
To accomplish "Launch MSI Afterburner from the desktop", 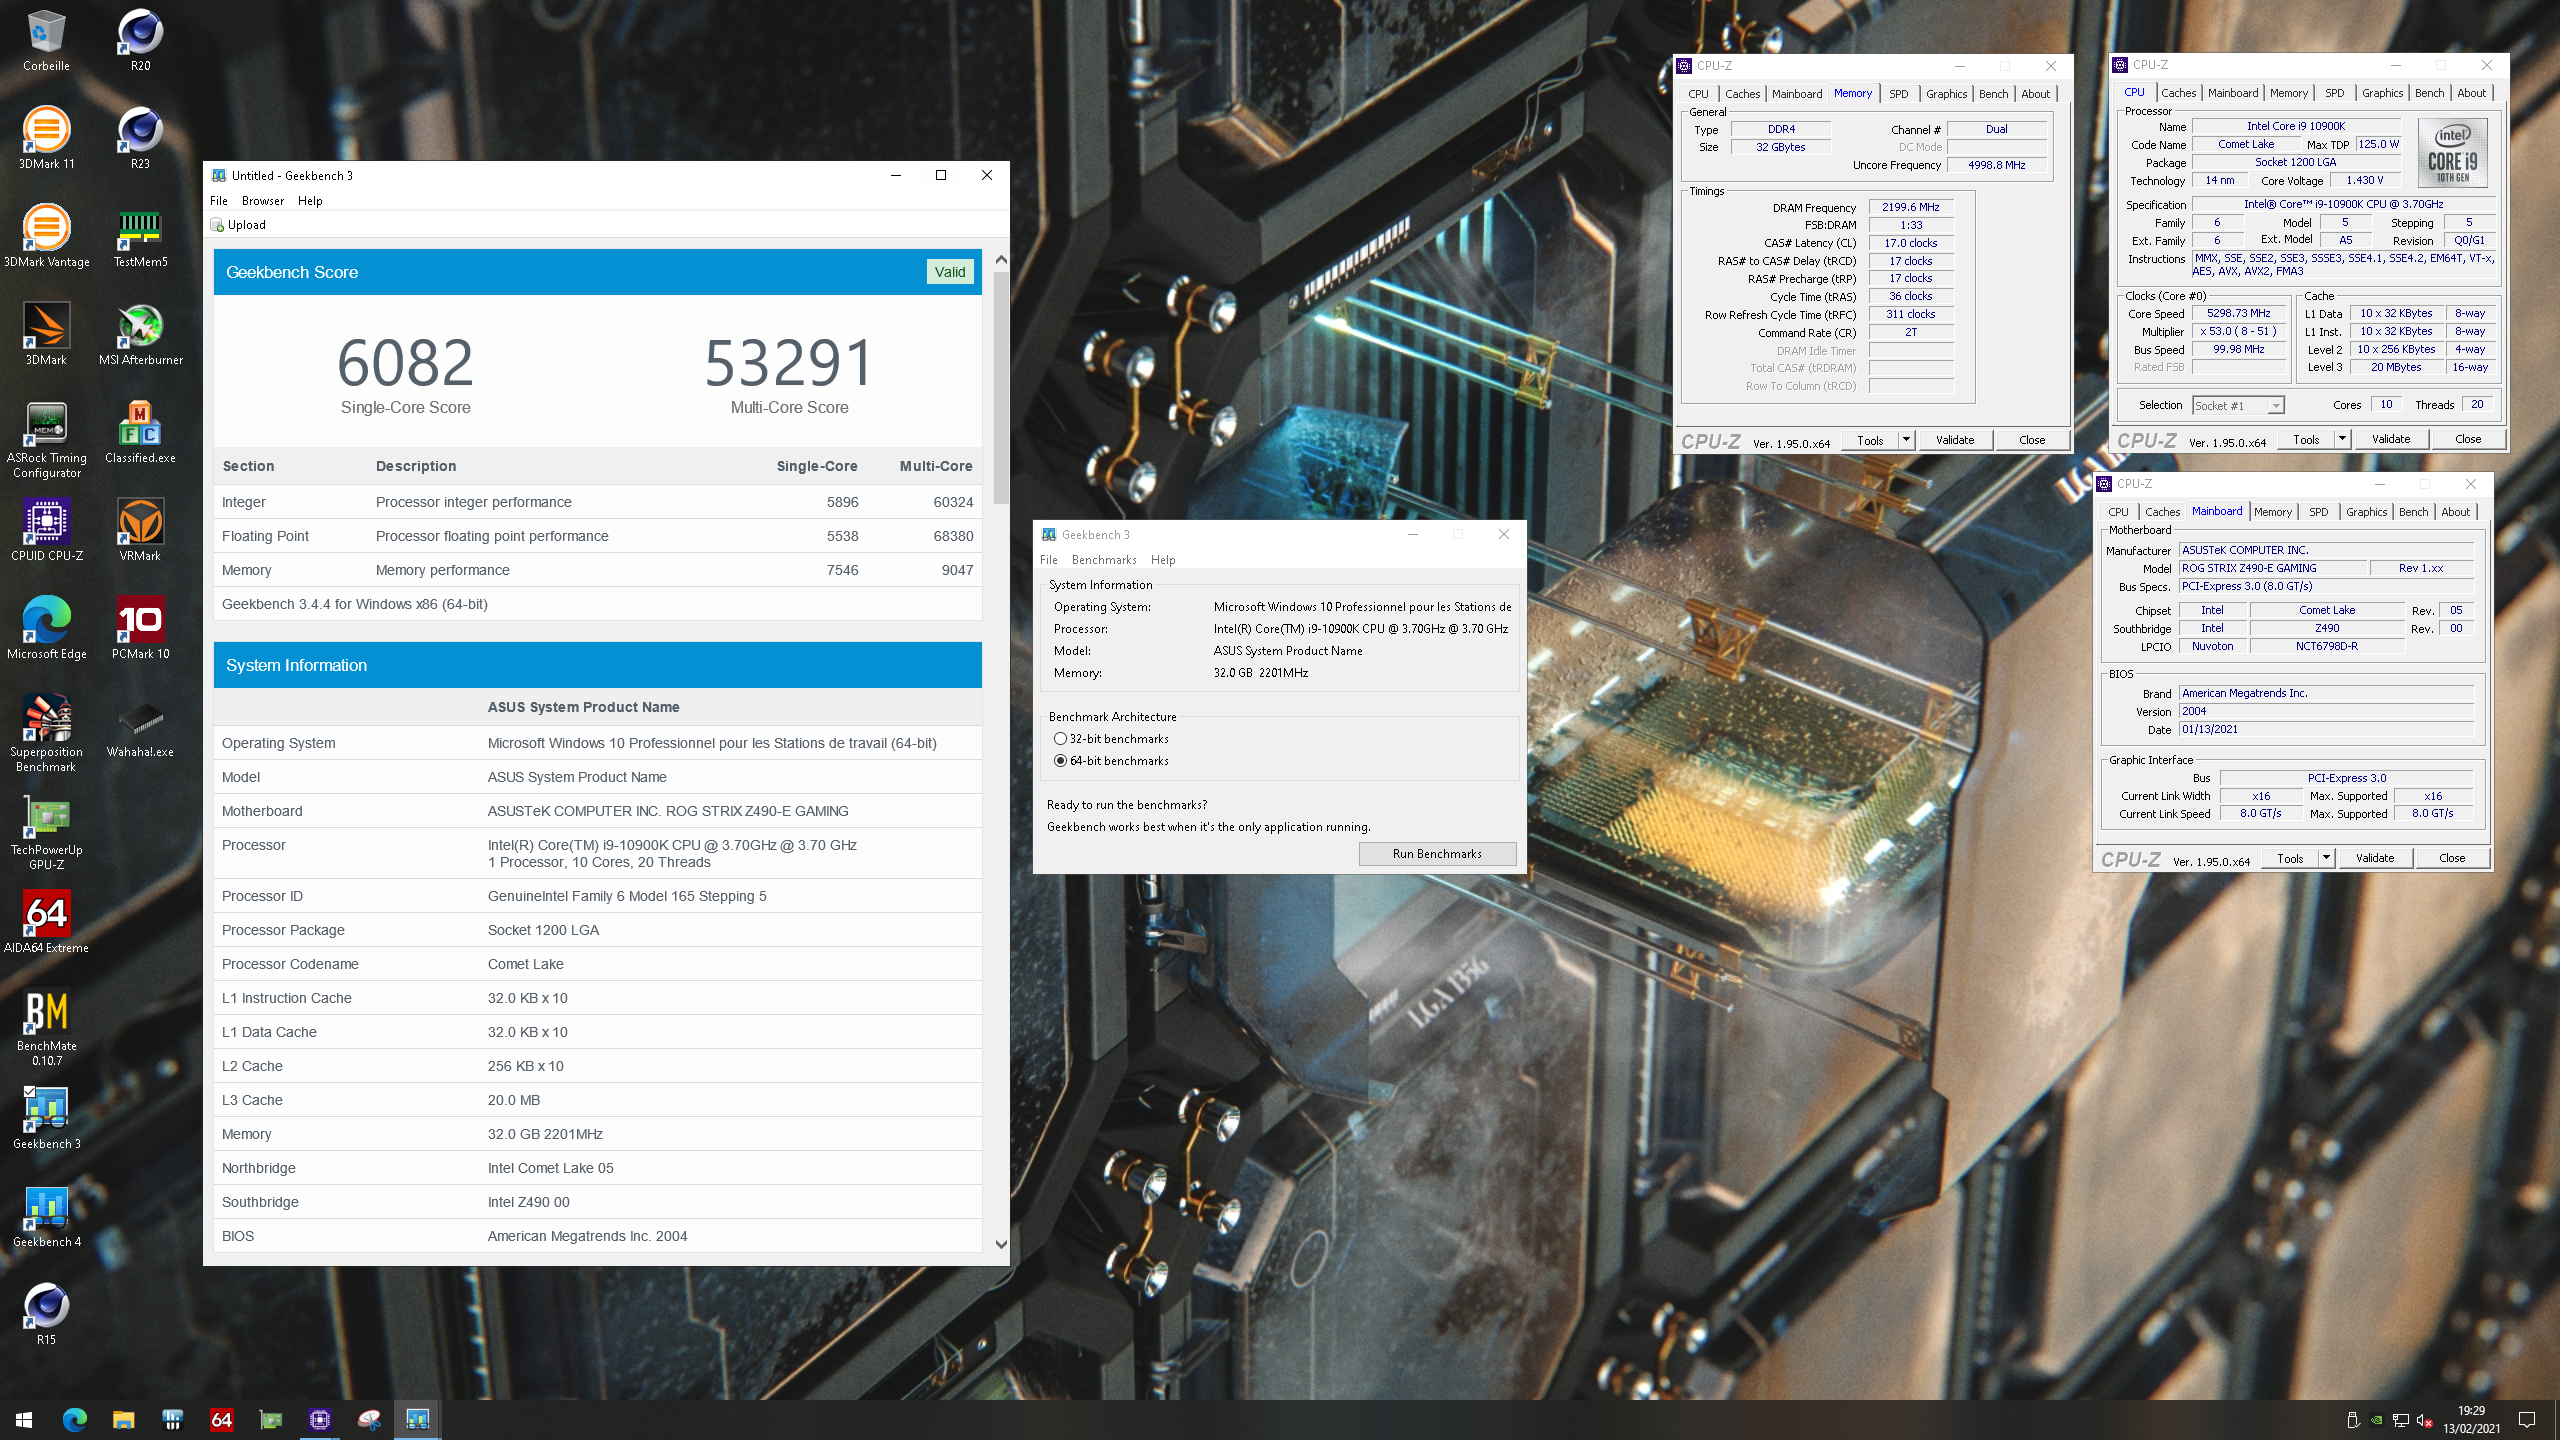I will click(x=140, y=335).
